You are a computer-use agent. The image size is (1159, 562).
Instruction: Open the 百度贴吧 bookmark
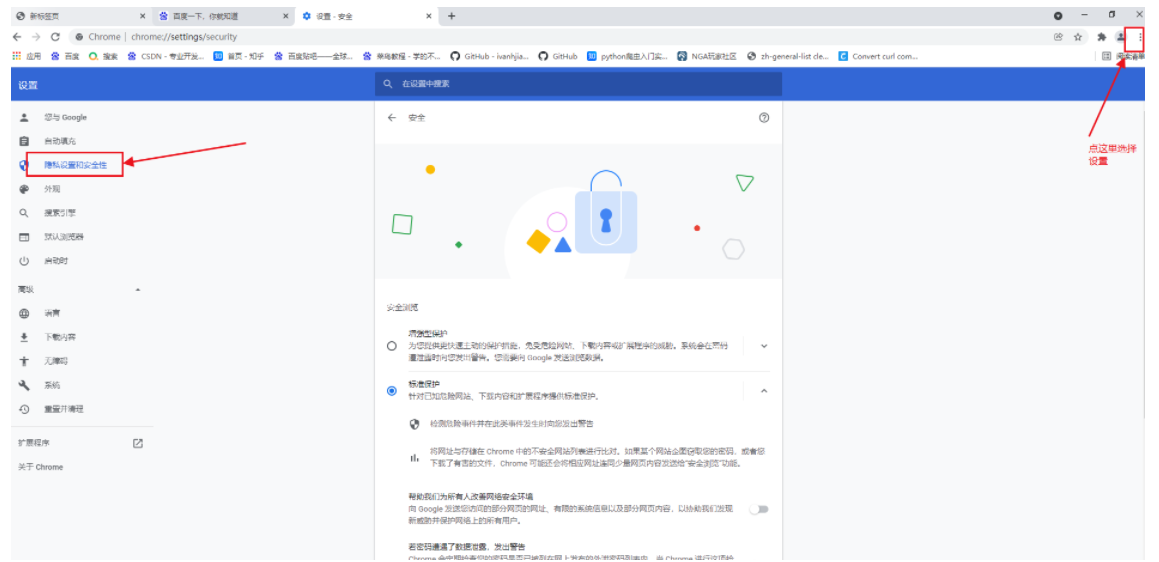pos(313,55)
